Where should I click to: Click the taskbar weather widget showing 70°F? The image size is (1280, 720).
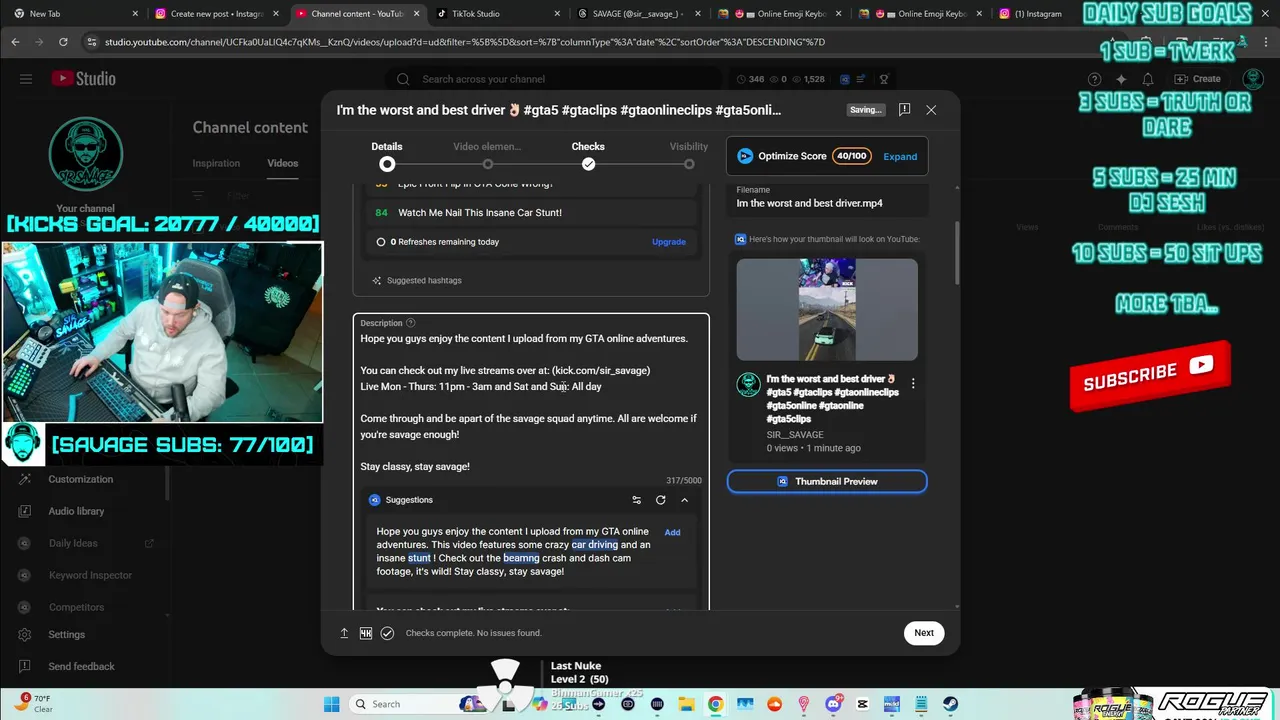pos(35,703)
